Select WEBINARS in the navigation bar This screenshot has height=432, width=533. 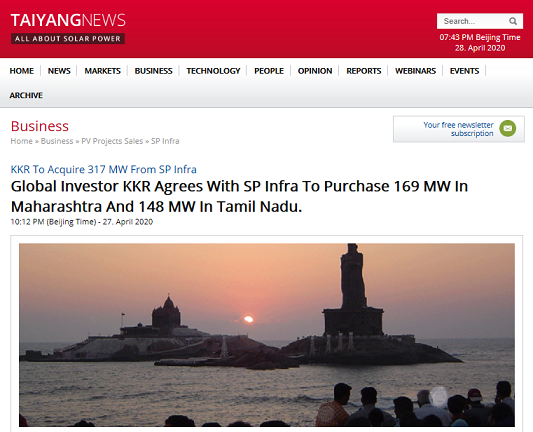tap(415, 71)
